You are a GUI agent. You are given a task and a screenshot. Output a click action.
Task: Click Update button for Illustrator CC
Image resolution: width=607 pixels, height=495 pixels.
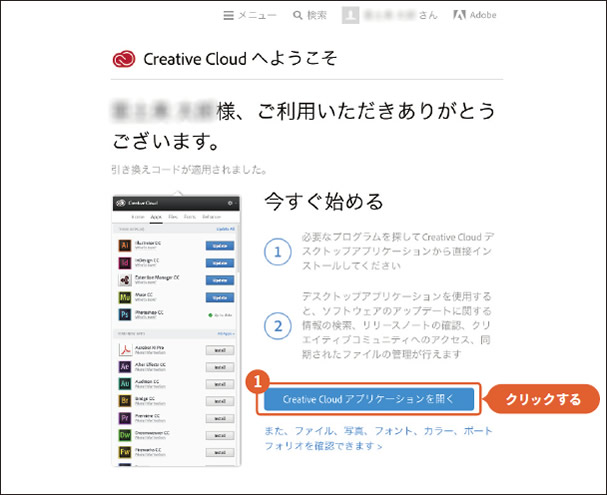point(219,246)
